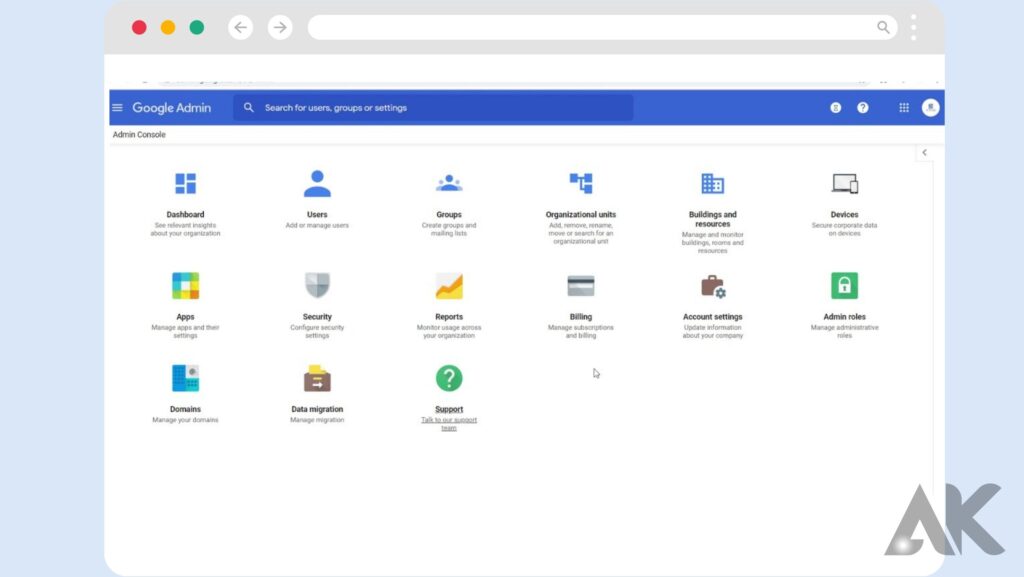Open the Groups icon
1024x577 pixels.
pyautogui.click(x=449, y=183)
